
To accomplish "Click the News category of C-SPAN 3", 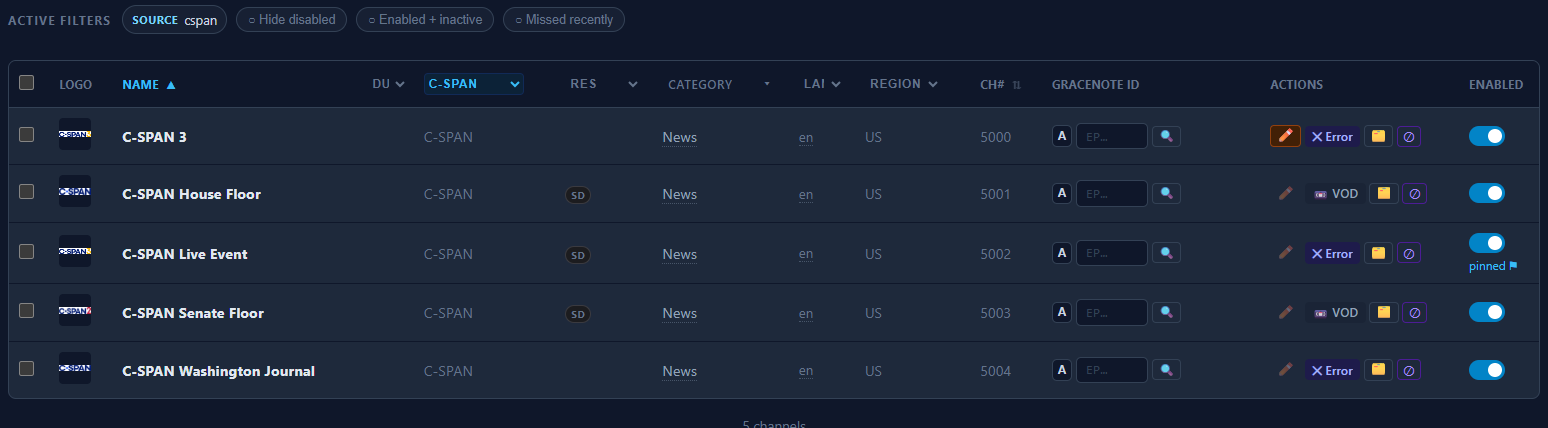I will [679, 137].
